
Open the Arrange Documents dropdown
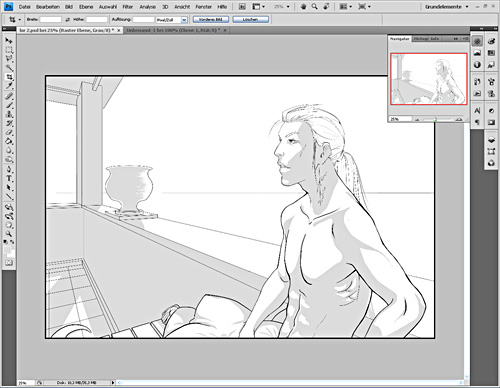tap(345, 7)
